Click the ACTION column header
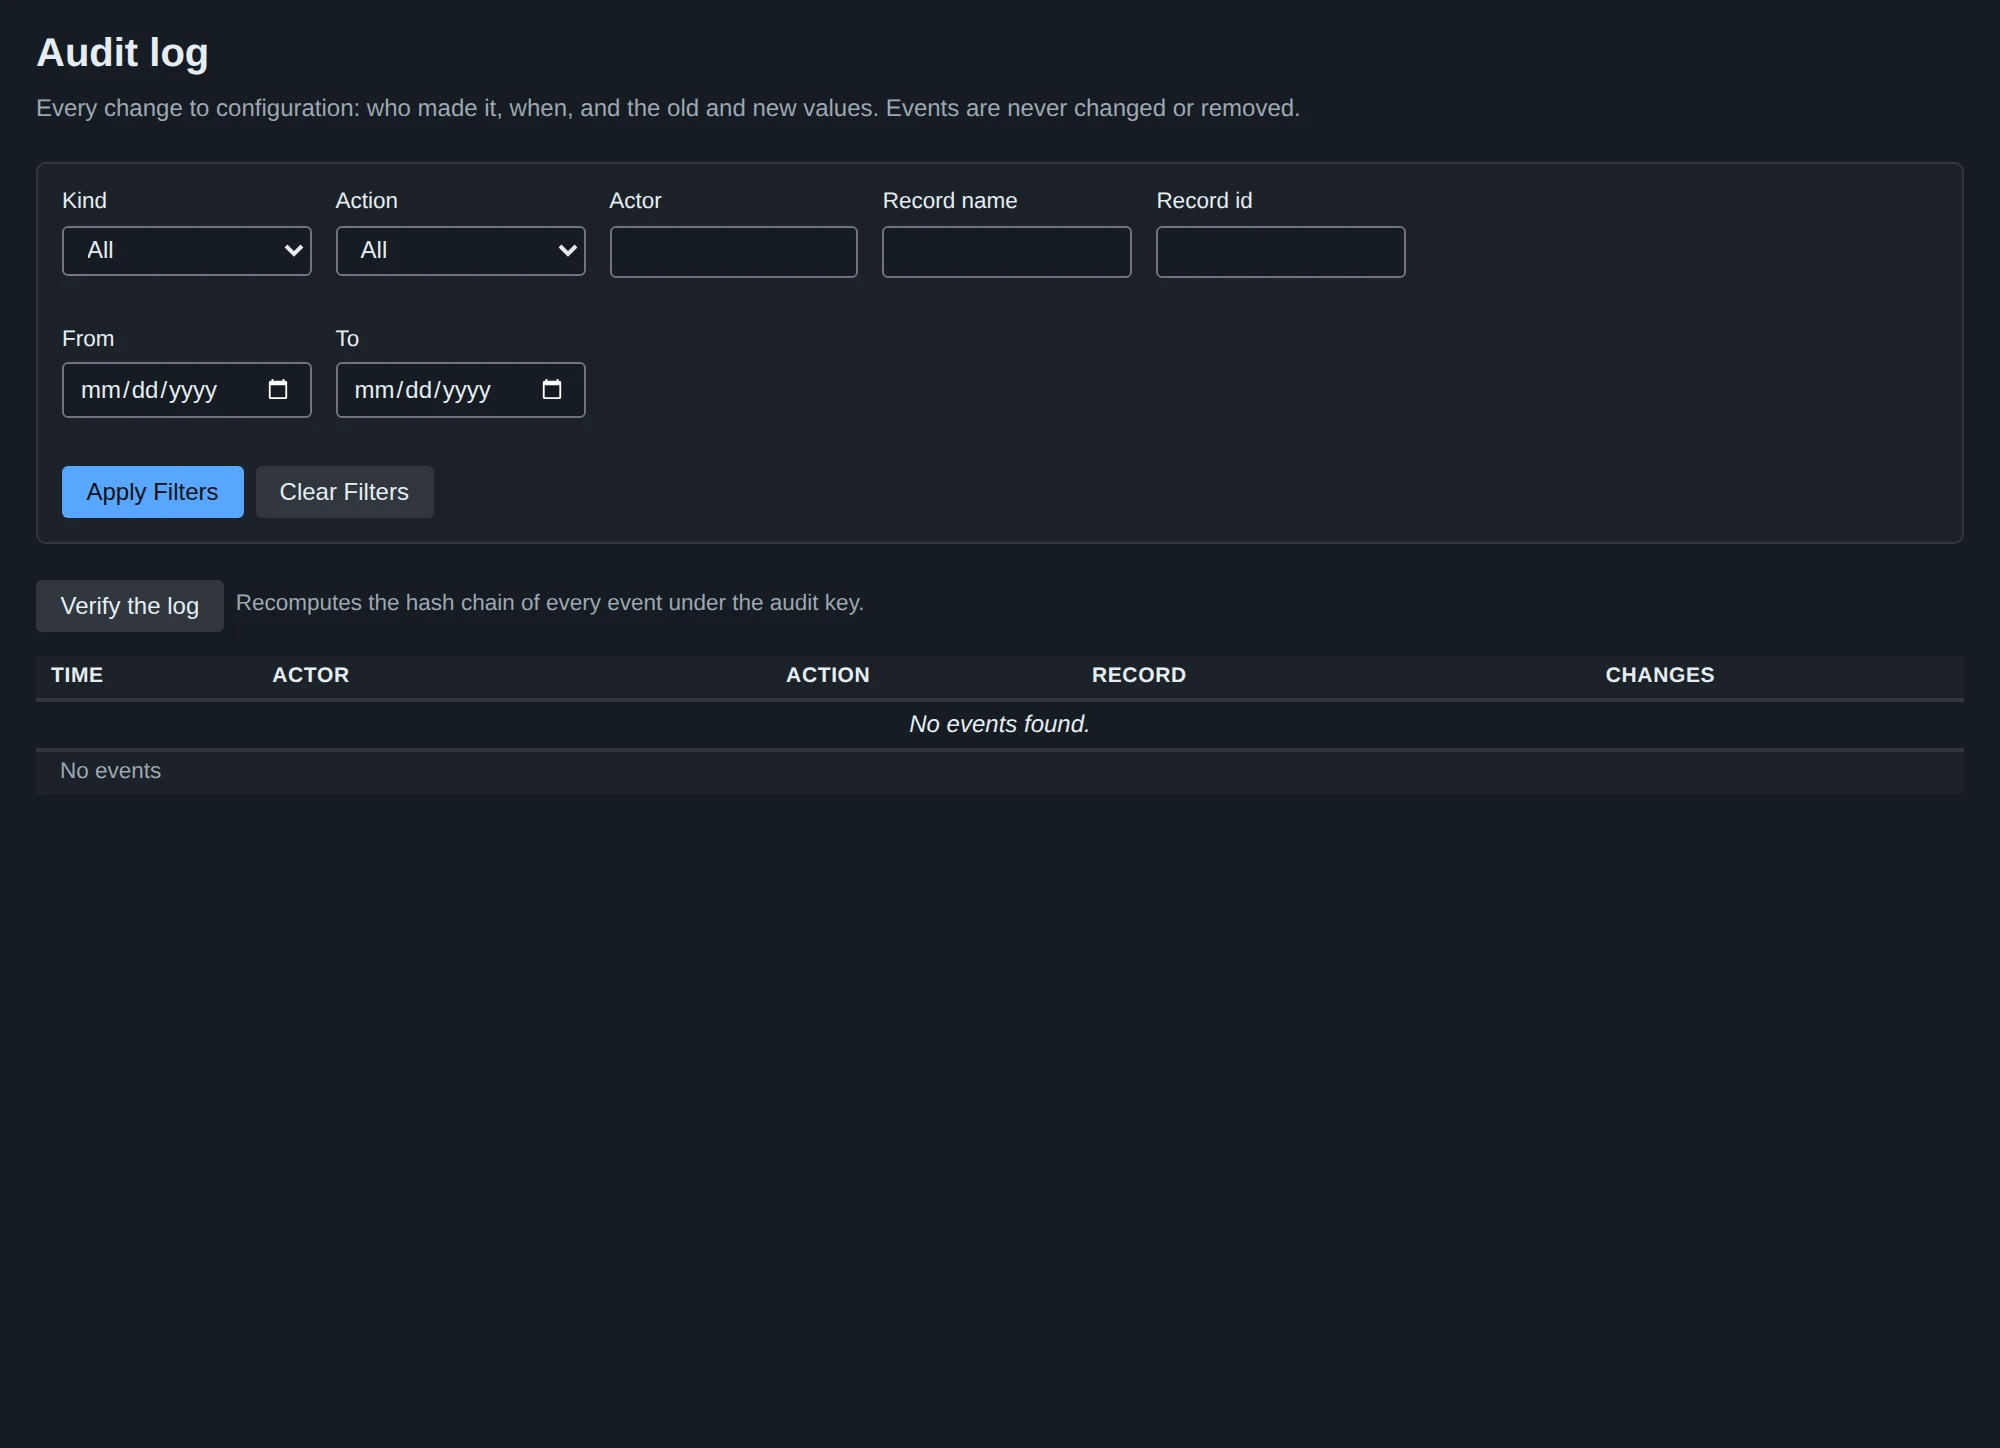Viewport: 2000px width, 1448px height. (828, 675)
